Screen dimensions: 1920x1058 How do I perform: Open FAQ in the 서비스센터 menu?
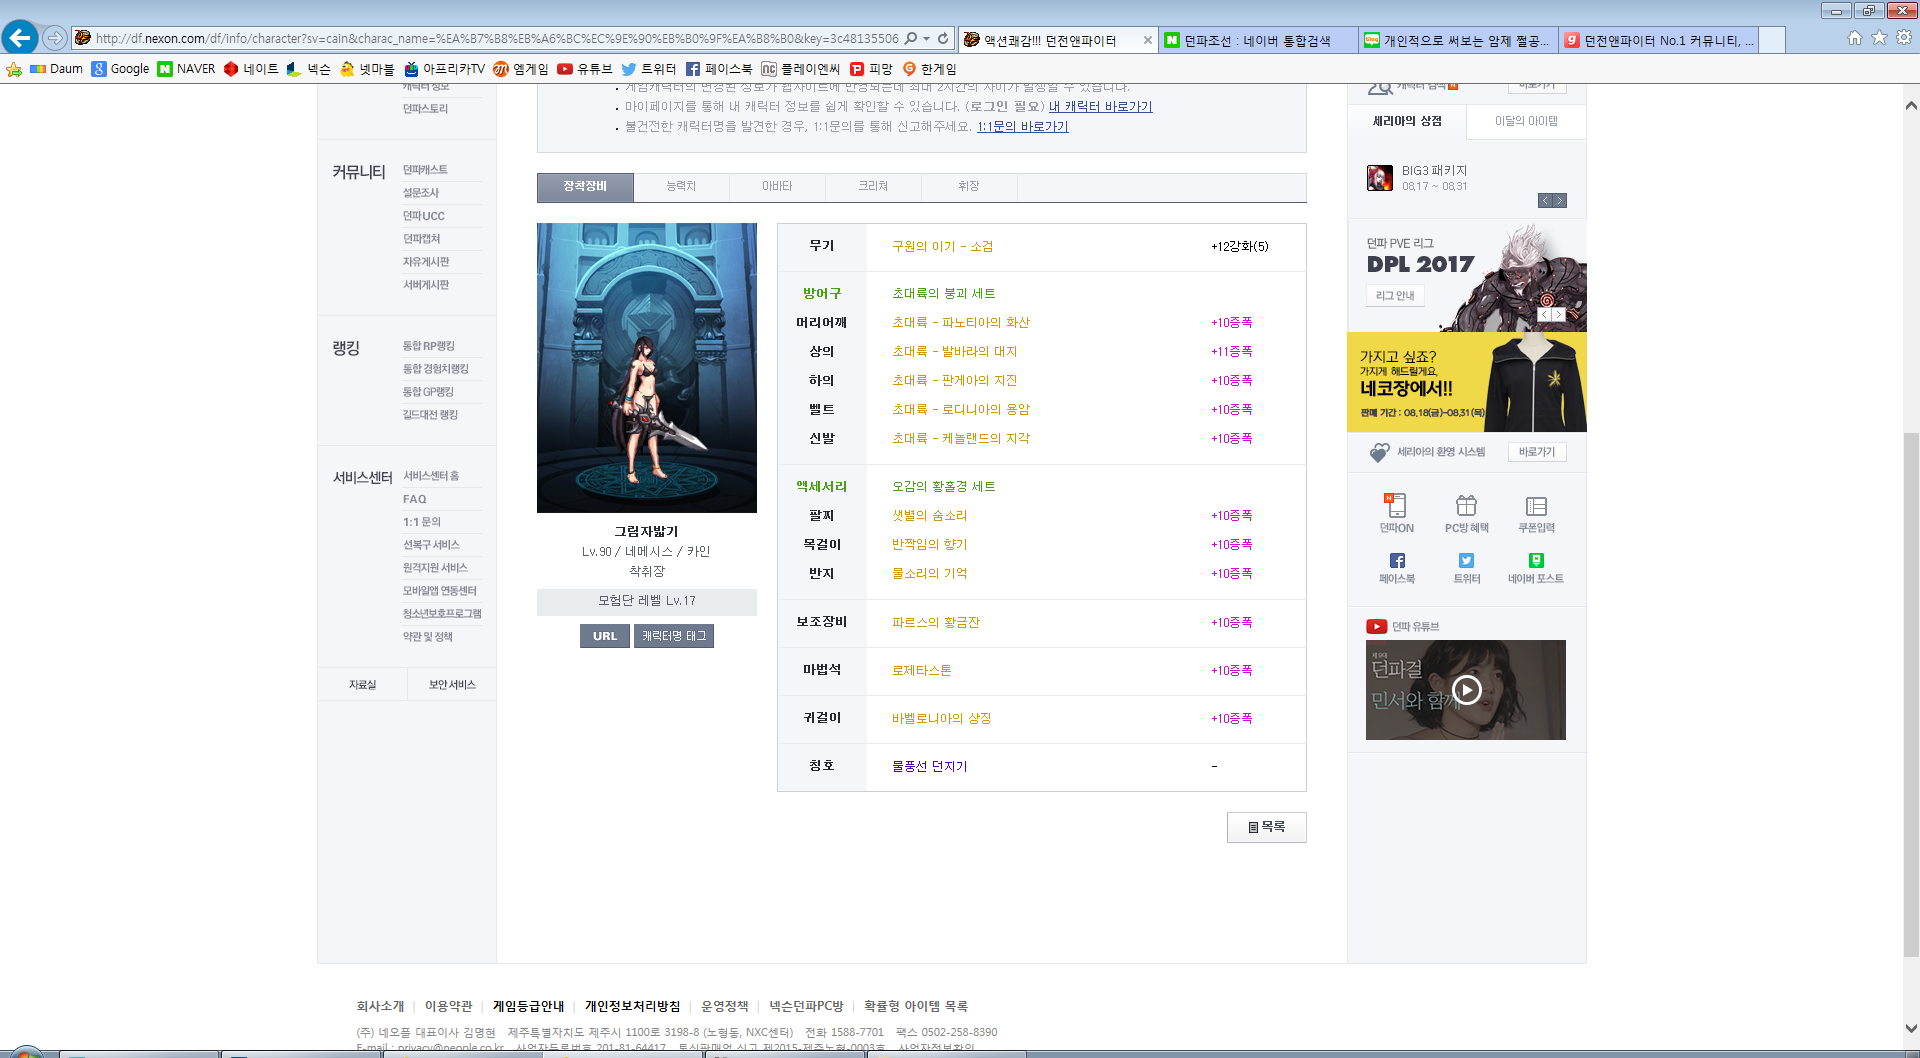click(414, 499)
